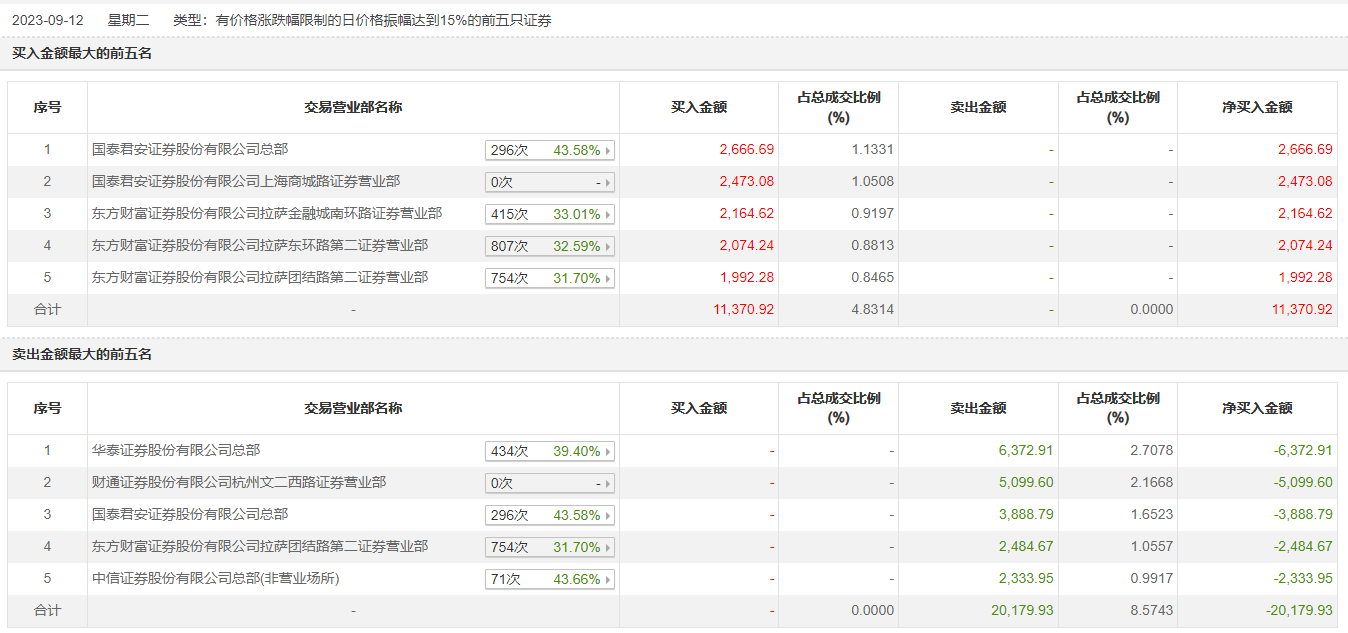
Task: Select net buy value 2,164.62 in 净买入金额 column
Action: (x=1305, y=214)
